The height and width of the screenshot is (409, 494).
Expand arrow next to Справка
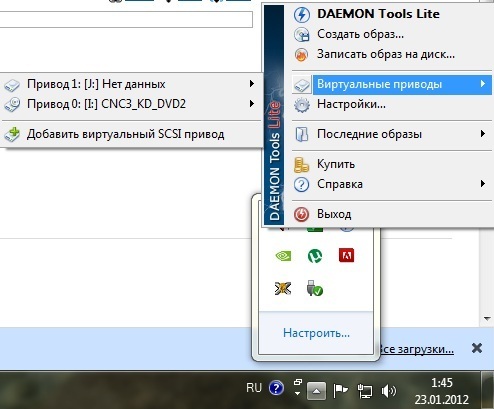pos(483,184)
